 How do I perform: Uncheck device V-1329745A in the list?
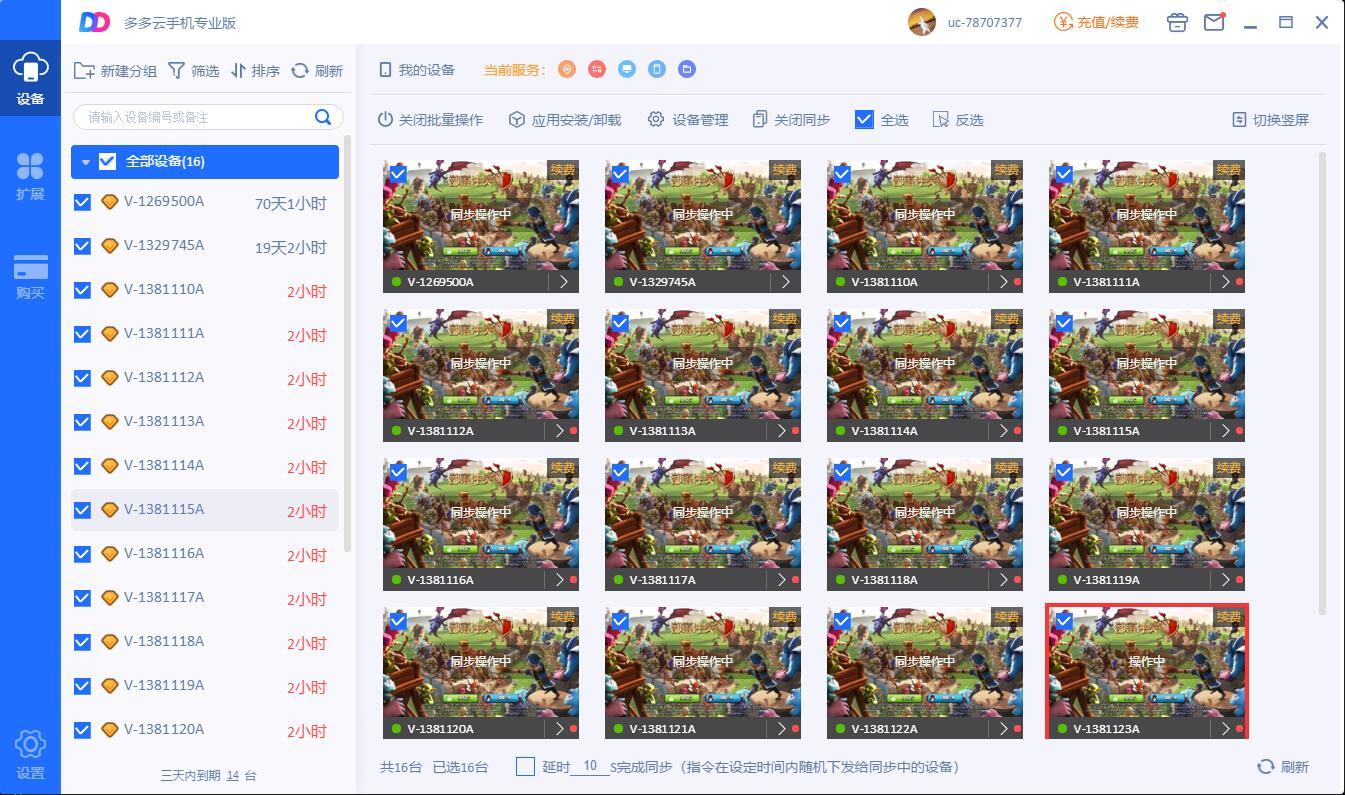click(83, 246)
